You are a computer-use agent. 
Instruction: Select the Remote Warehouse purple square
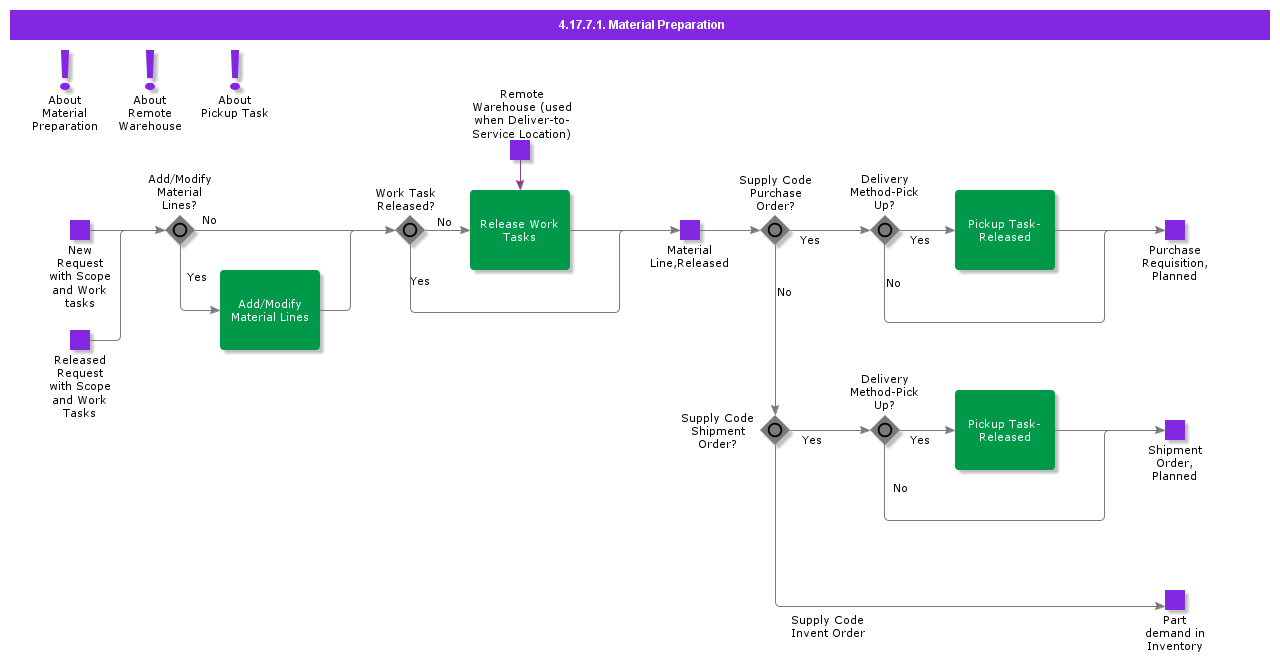(x=520, y=150)
